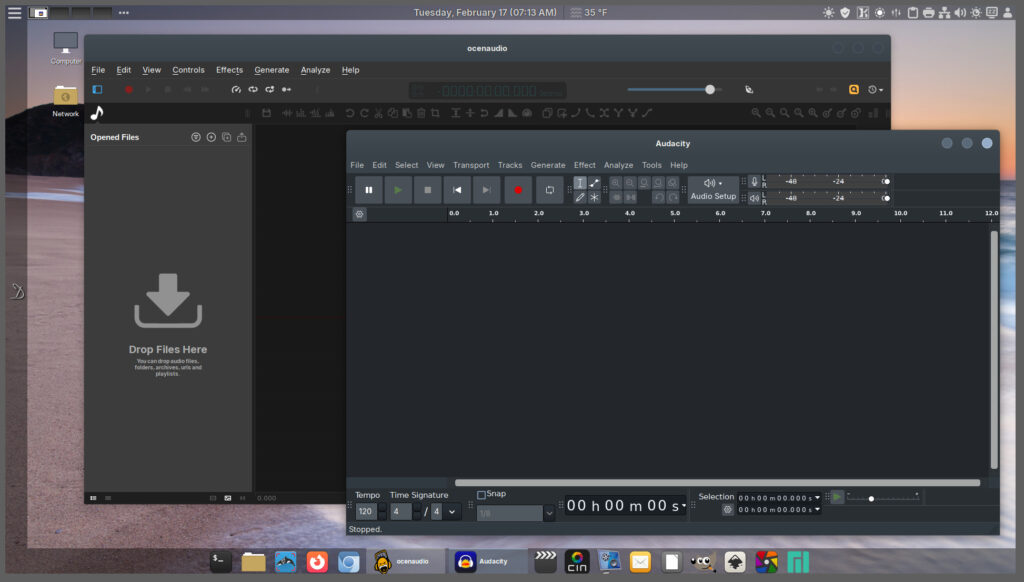Open Audacity's Transport menu
The width and height of the screenshot is (1024, 582).
[x=471, y=165]
